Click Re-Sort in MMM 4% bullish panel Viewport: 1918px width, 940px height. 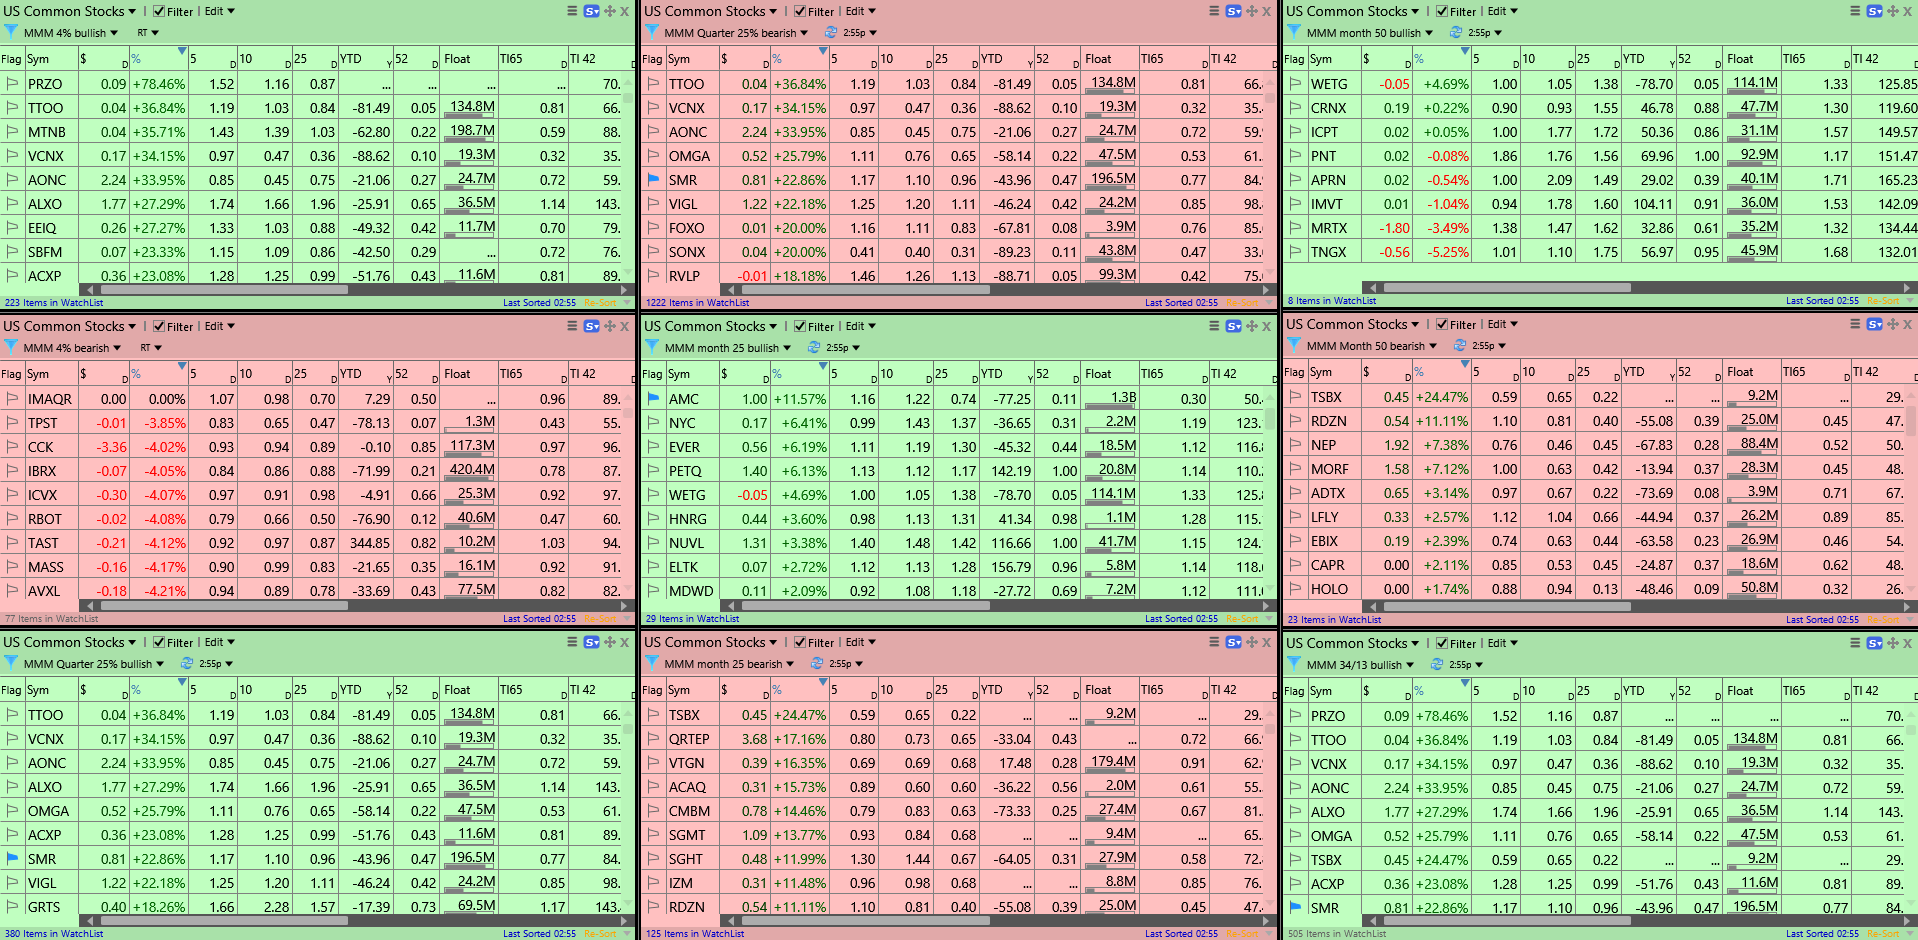[600, 303]
